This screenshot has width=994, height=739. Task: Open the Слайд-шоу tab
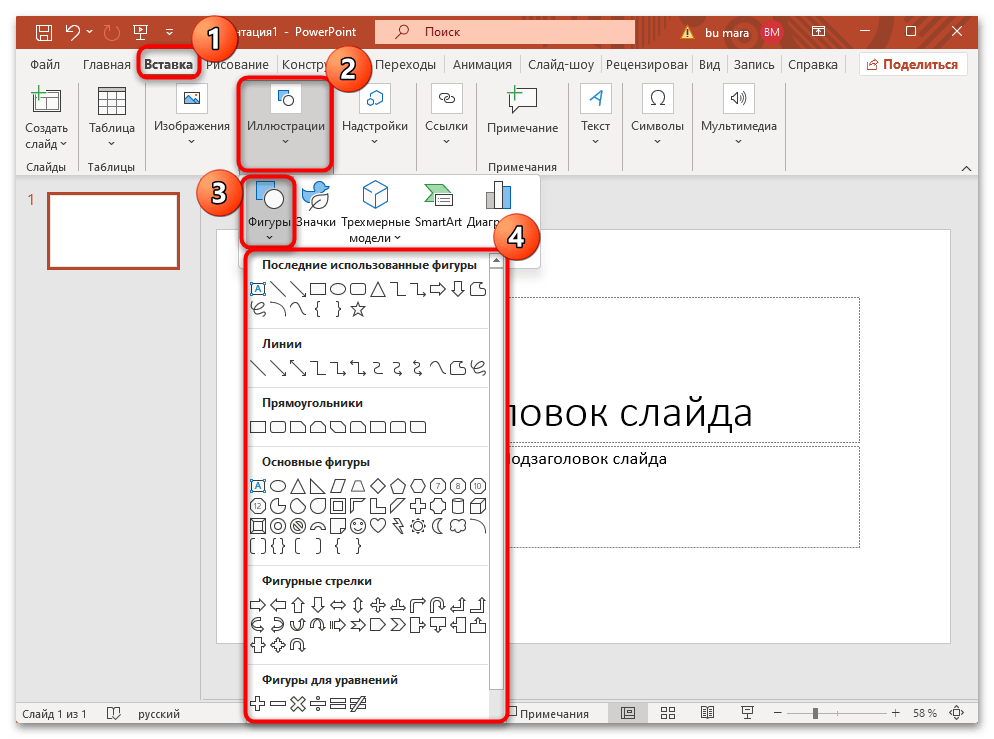560,65
